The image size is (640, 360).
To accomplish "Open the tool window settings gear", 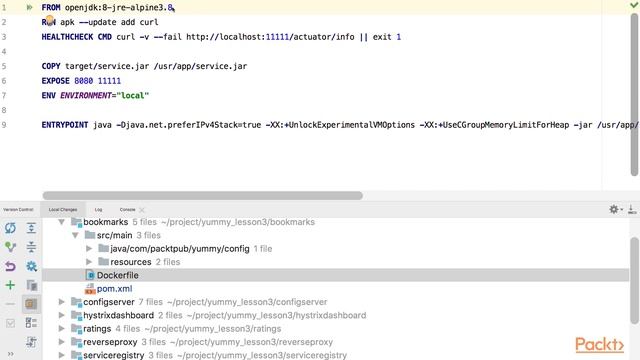I will tap(614, 209).
